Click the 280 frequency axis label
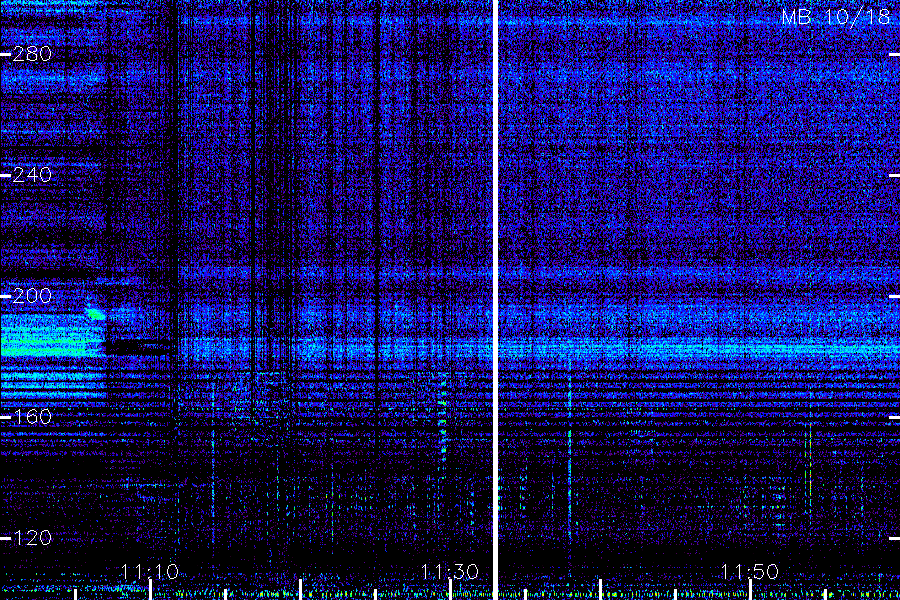 click(32, 54)
